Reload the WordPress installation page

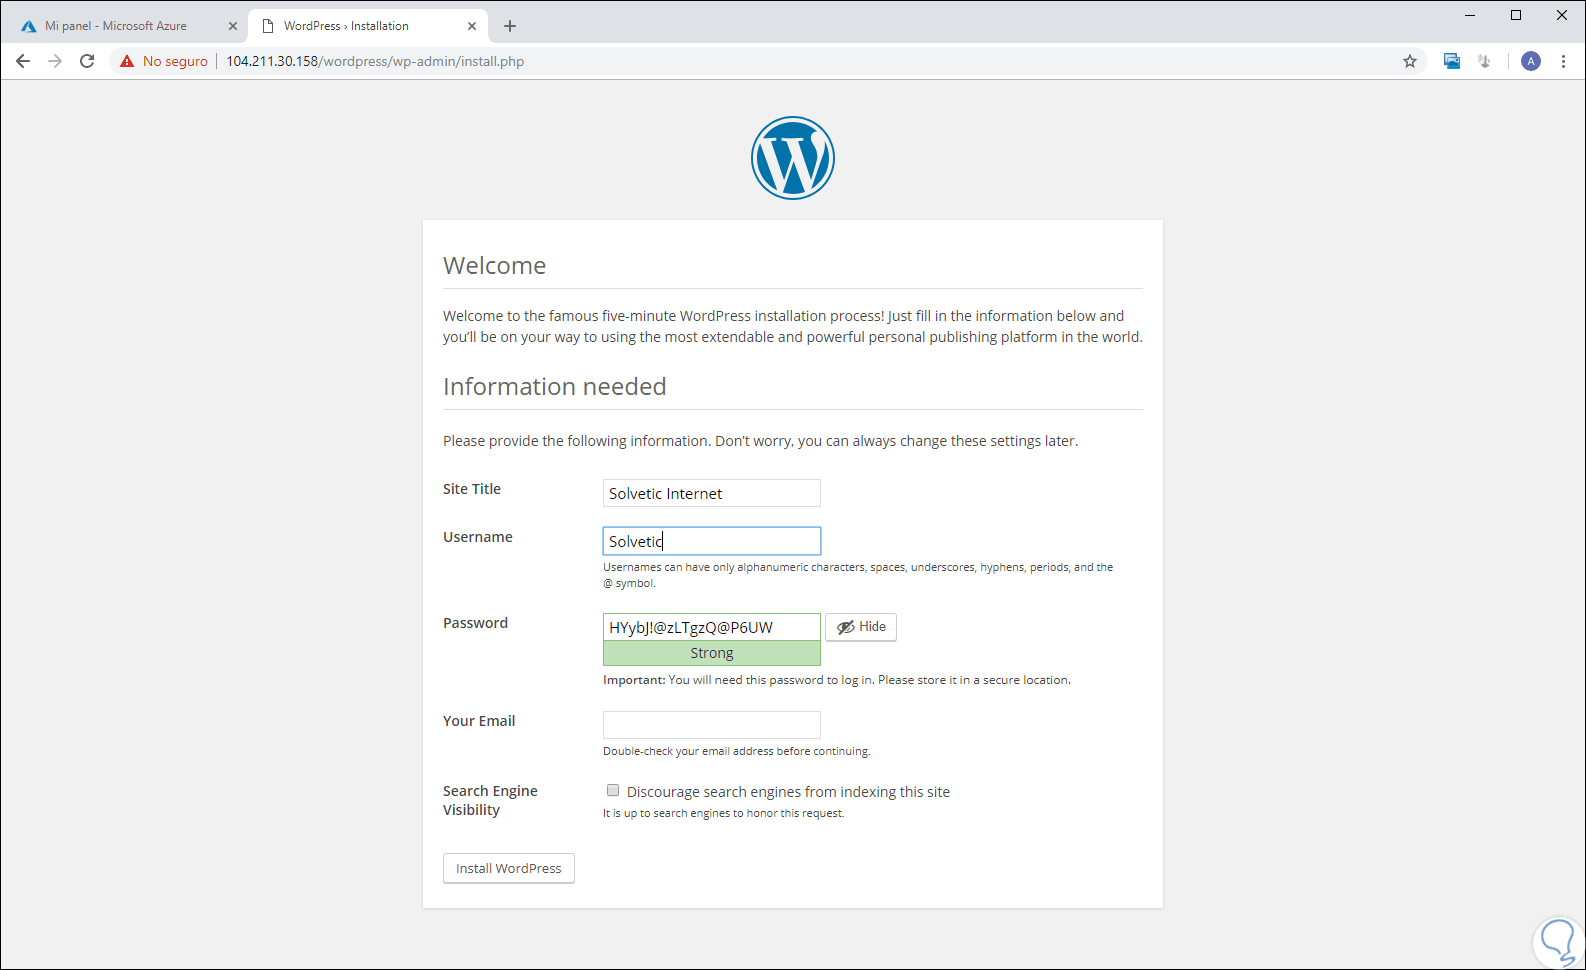point(87,61)
